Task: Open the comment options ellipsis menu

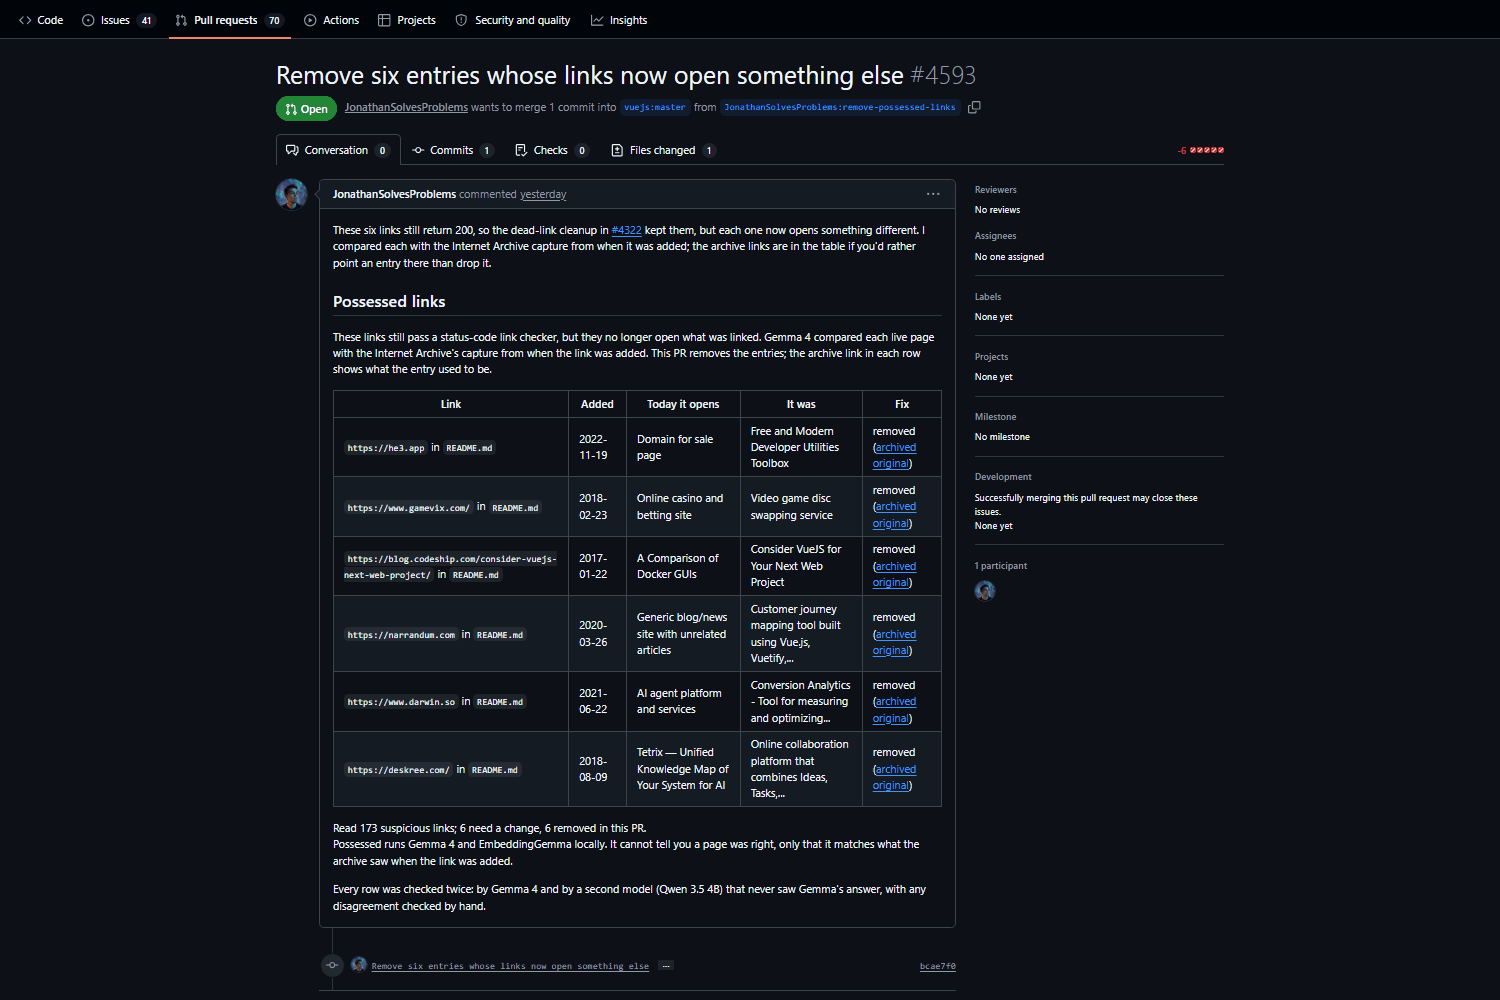Action: 933,194
